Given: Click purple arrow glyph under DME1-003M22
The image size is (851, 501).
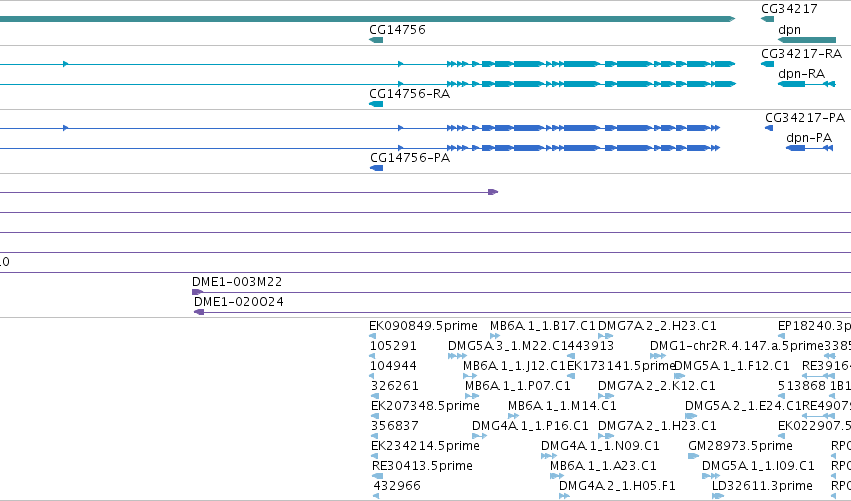Looking at the screenshot, I should click(x=198, y=292).
